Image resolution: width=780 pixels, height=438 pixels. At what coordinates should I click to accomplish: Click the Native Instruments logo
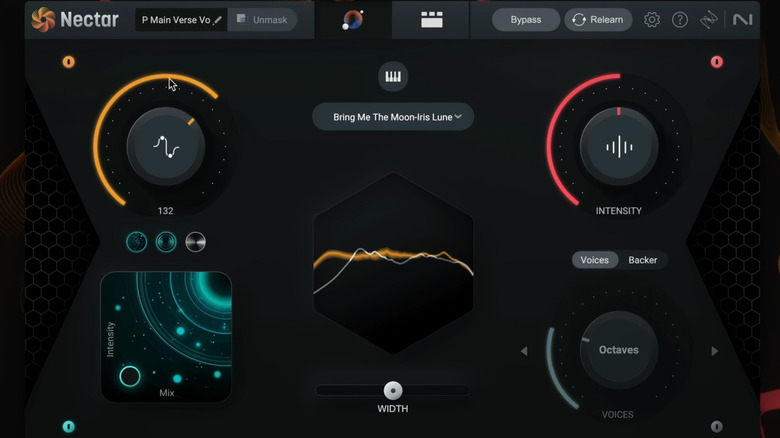pyautogui.click(x=742, y=20)
